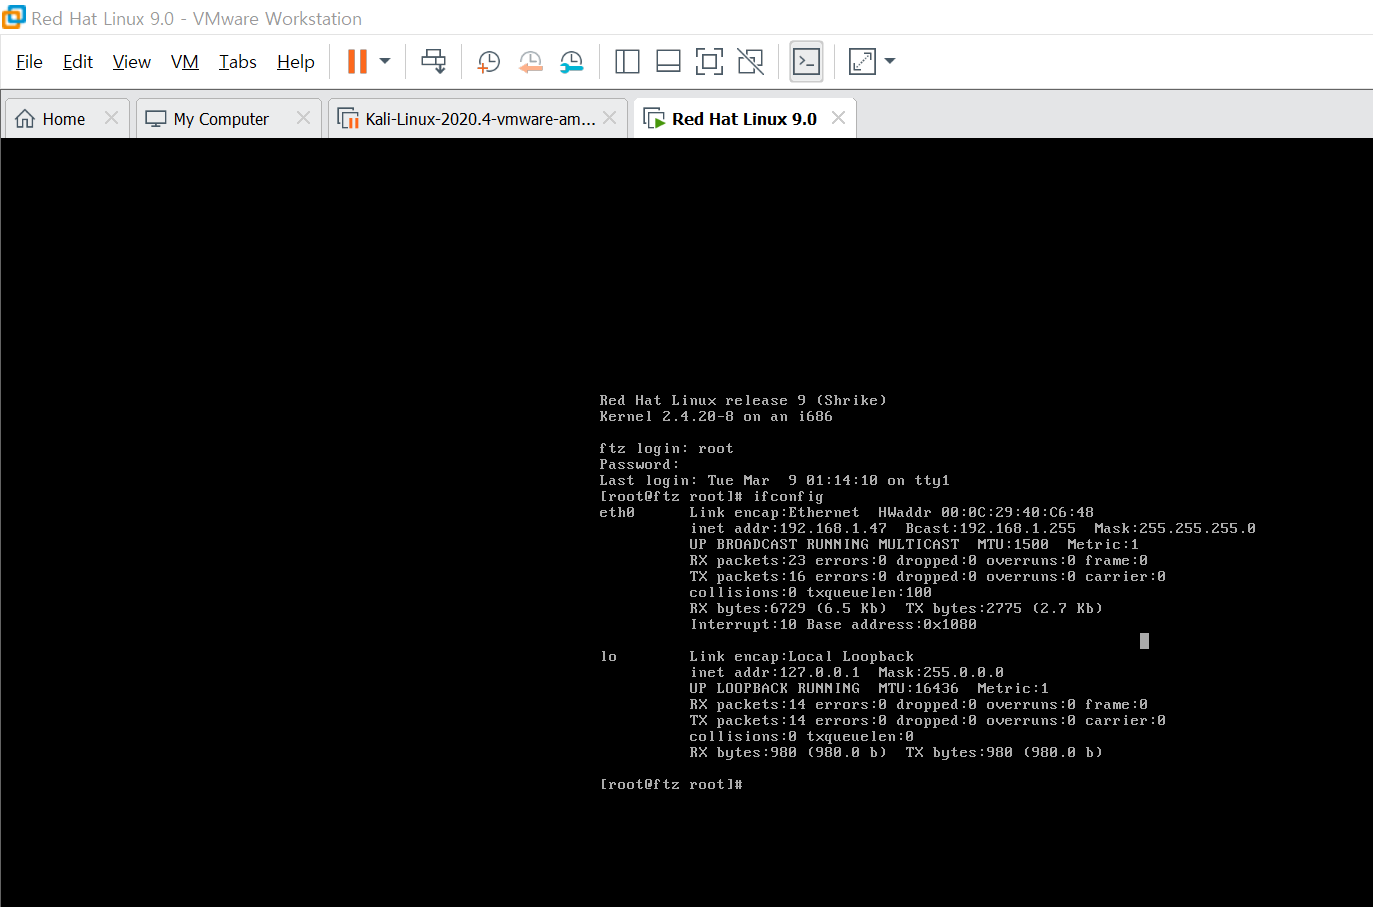This screenshot has width=1373, height=907.
Task: Open the File menu
Action: click(29, 62)
